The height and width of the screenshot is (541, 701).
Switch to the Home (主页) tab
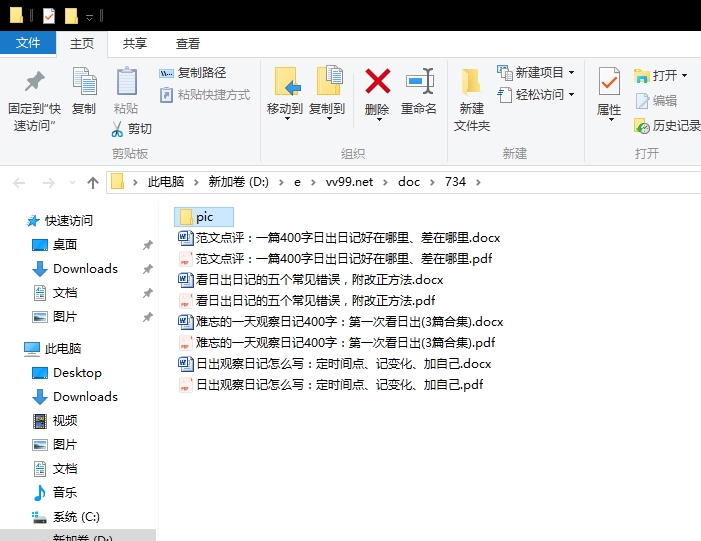click(82, 44)
